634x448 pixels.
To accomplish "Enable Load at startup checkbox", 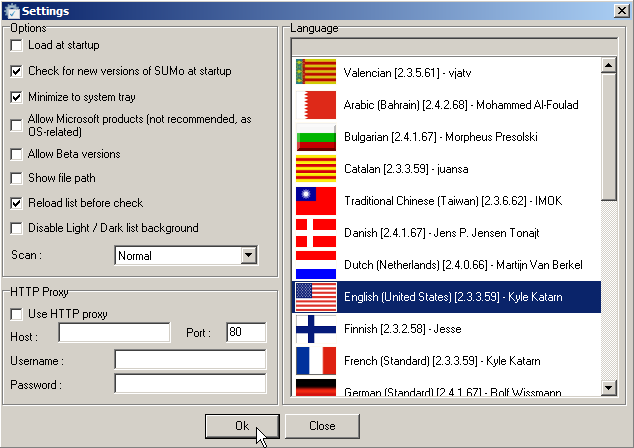I will (17, 45).
